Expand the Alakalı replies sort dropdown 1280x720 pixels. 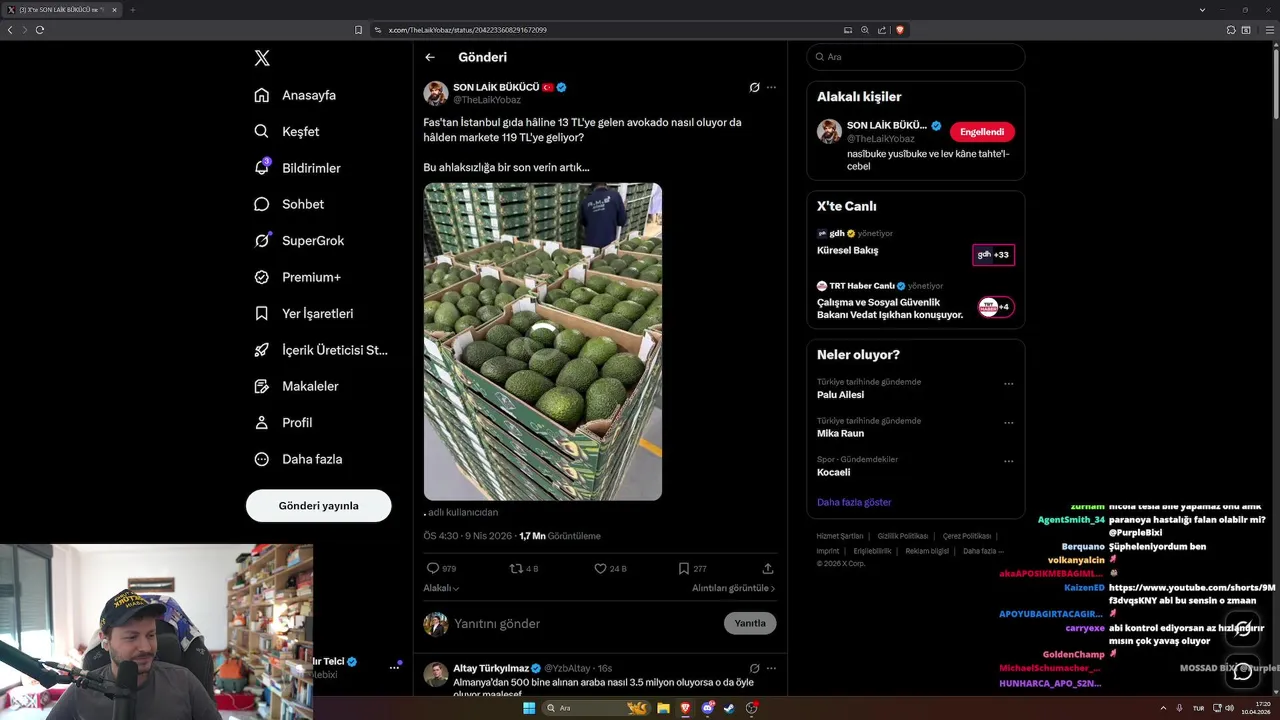click(x=441, y=588)
